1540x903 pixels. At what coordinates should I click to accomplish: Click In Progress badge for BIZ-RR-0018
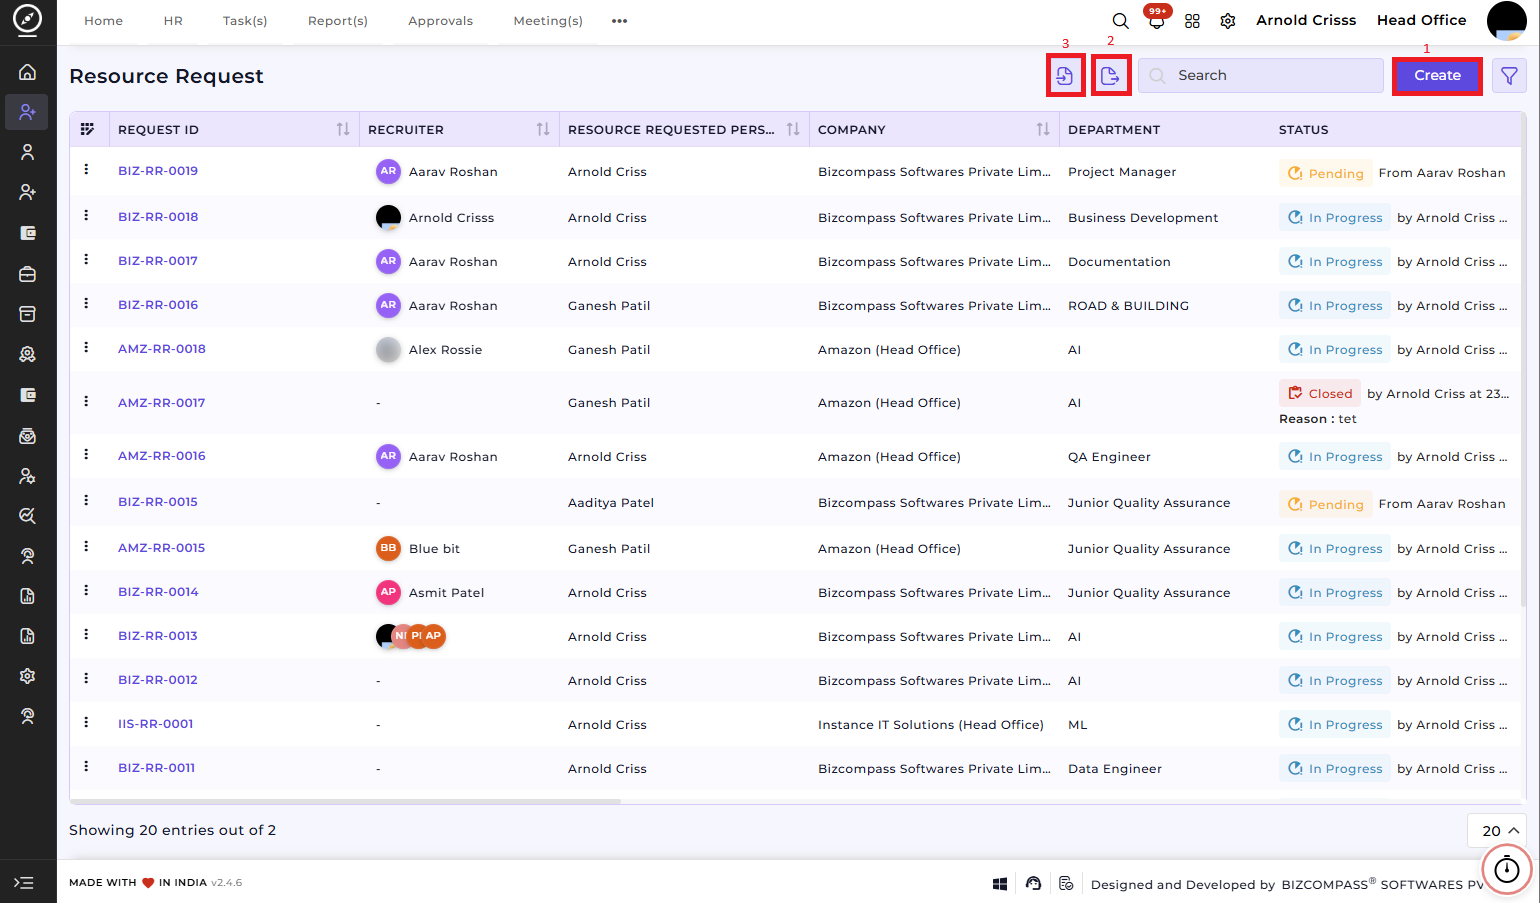[1334, 217]
